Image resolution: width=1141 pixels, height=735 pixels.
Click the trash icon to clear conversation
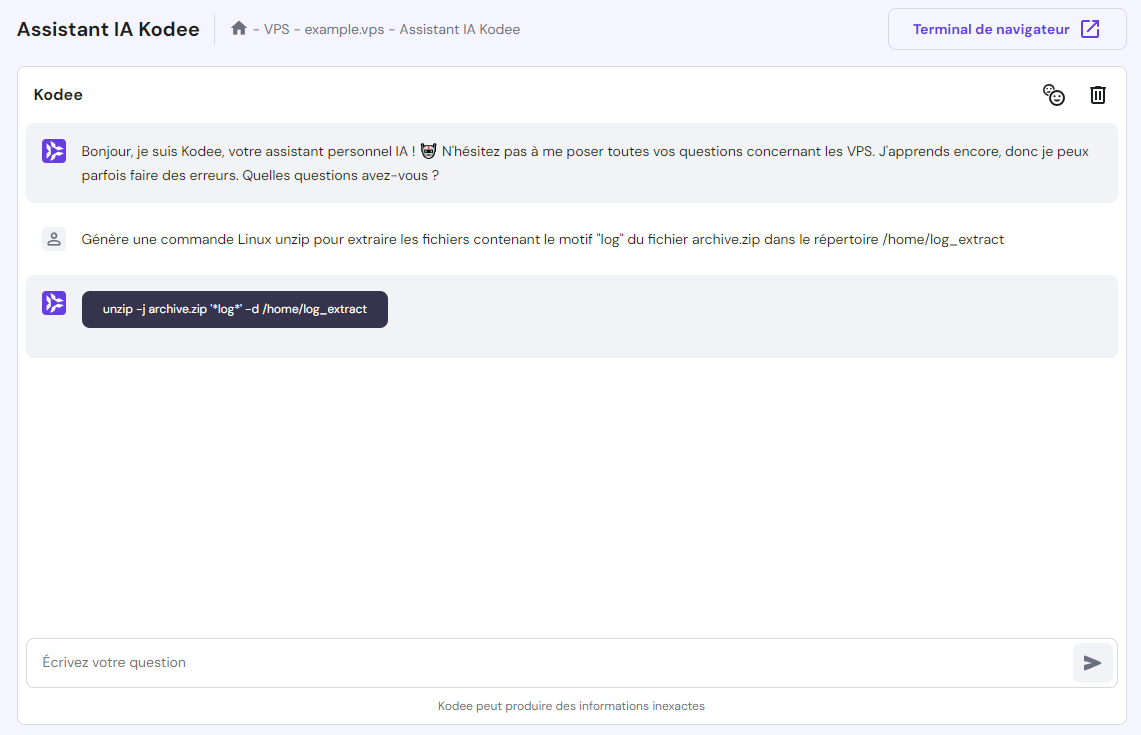point(1097,94)
